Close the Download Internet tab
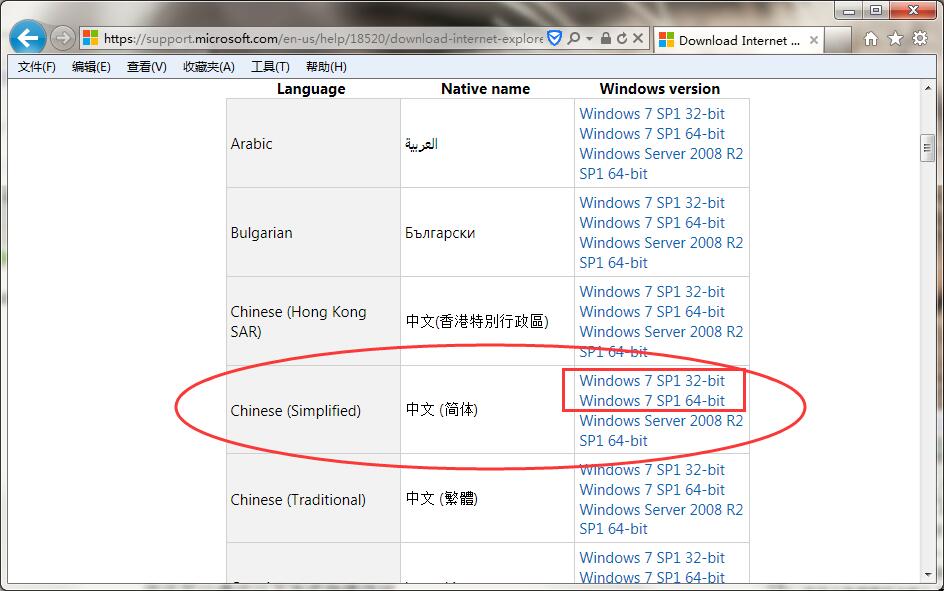 click(x=813, y=40)
